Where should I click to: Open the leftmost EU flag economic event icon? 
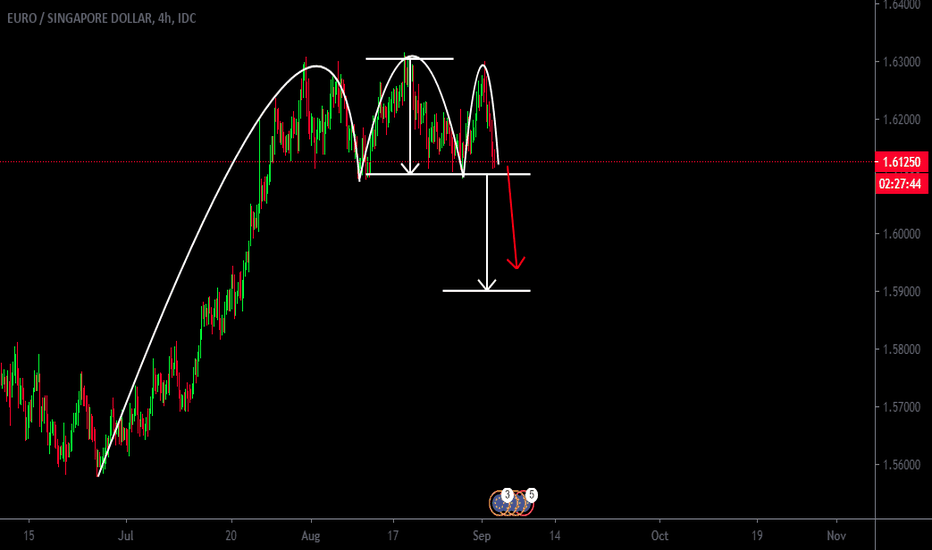click(x=500, y=504)
